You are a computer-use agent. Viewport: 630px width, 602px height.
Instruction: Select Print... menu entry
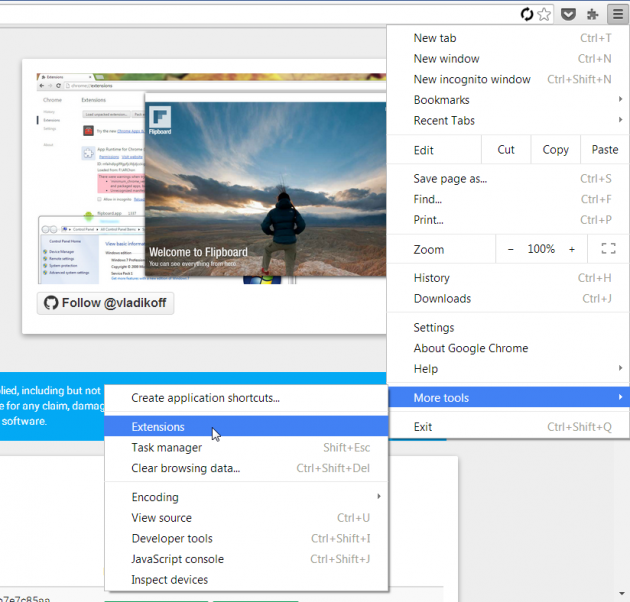click(x=508, y=220)
